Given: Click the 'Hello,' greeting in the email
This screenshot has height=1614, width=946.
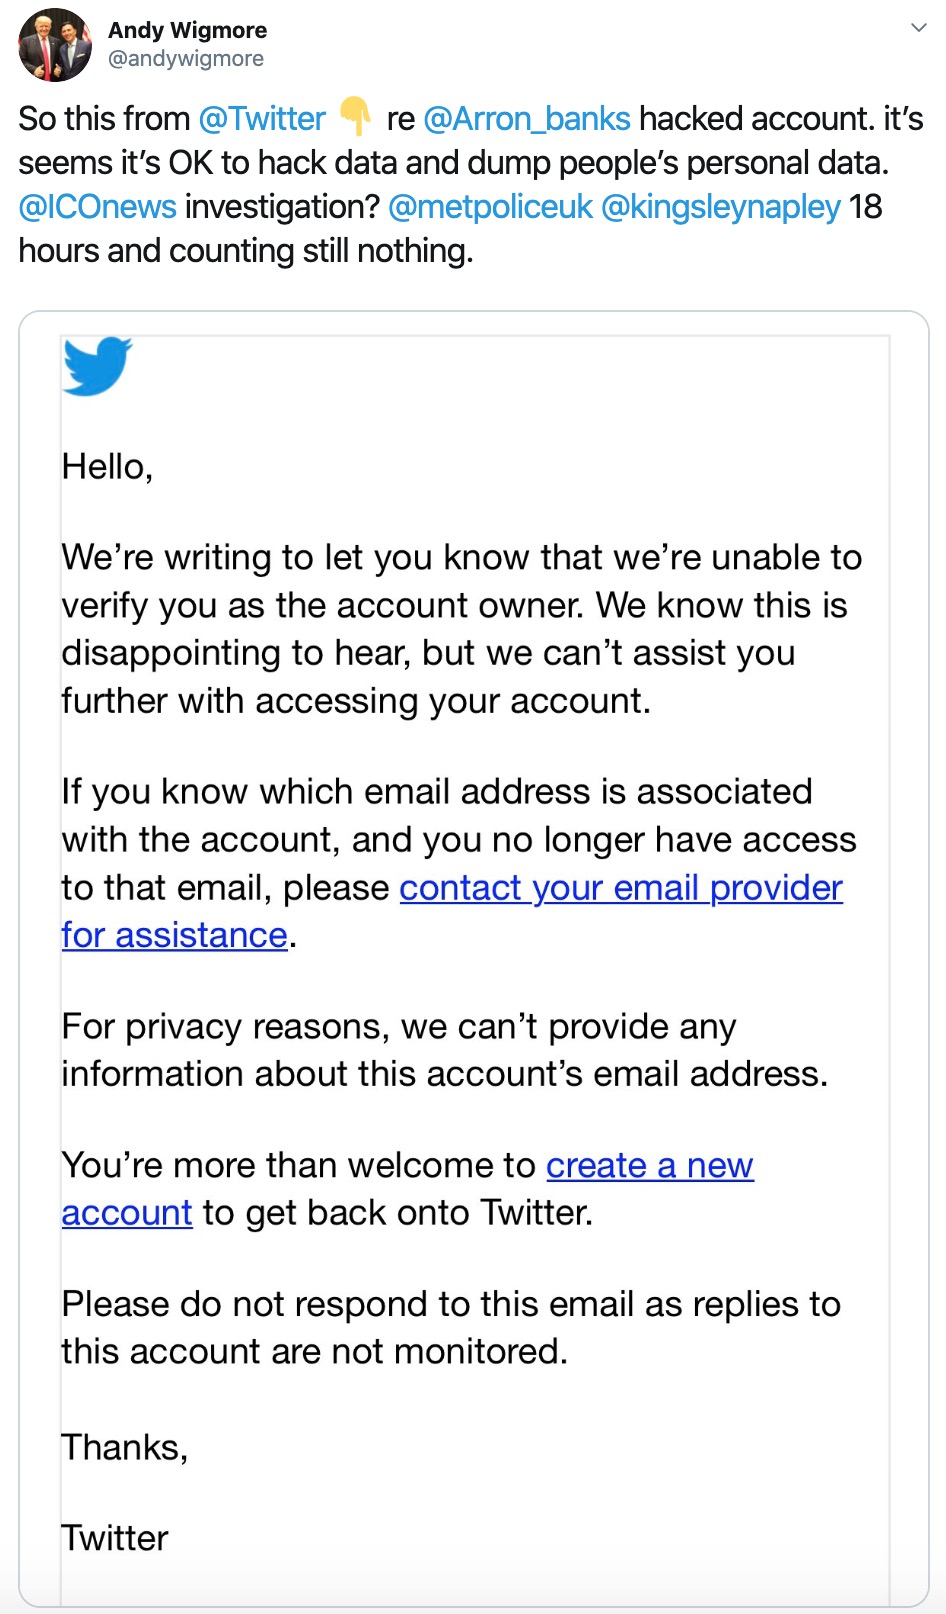Looking at the screenshot, I should coord(107,467).
